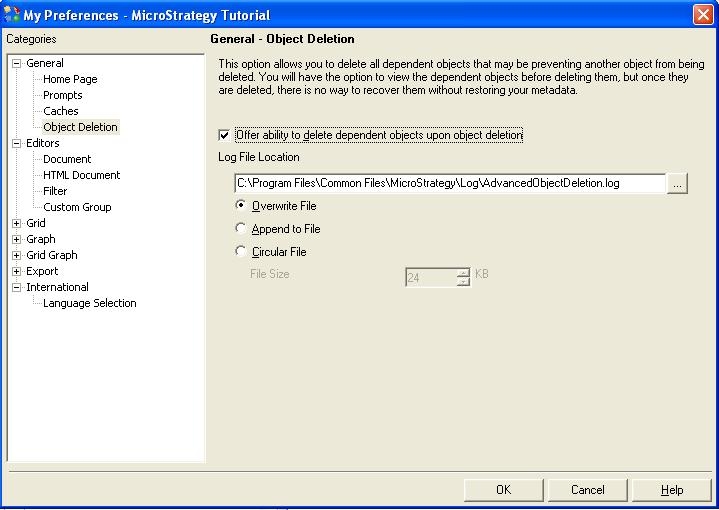719x510 pixels.
Task: Select the Circular File radio button
Action: 240,252
